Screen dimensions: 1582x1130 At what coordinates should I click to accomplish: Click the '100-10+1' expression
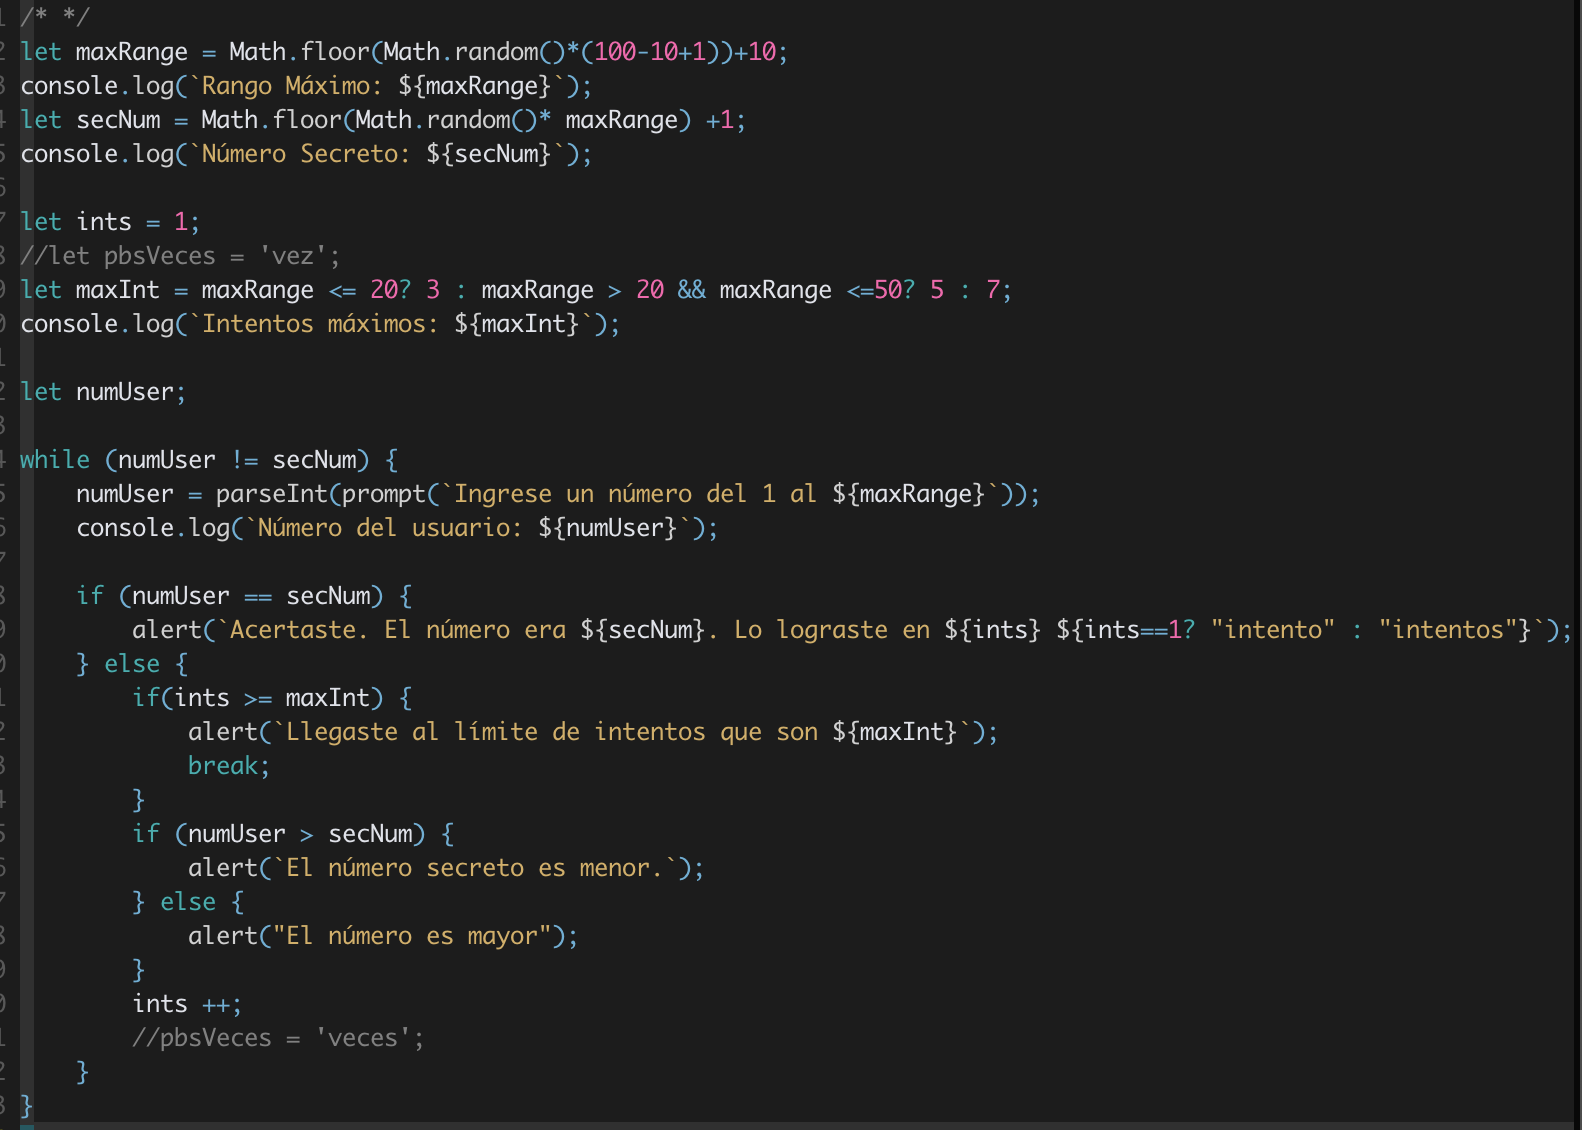[650, 52]
